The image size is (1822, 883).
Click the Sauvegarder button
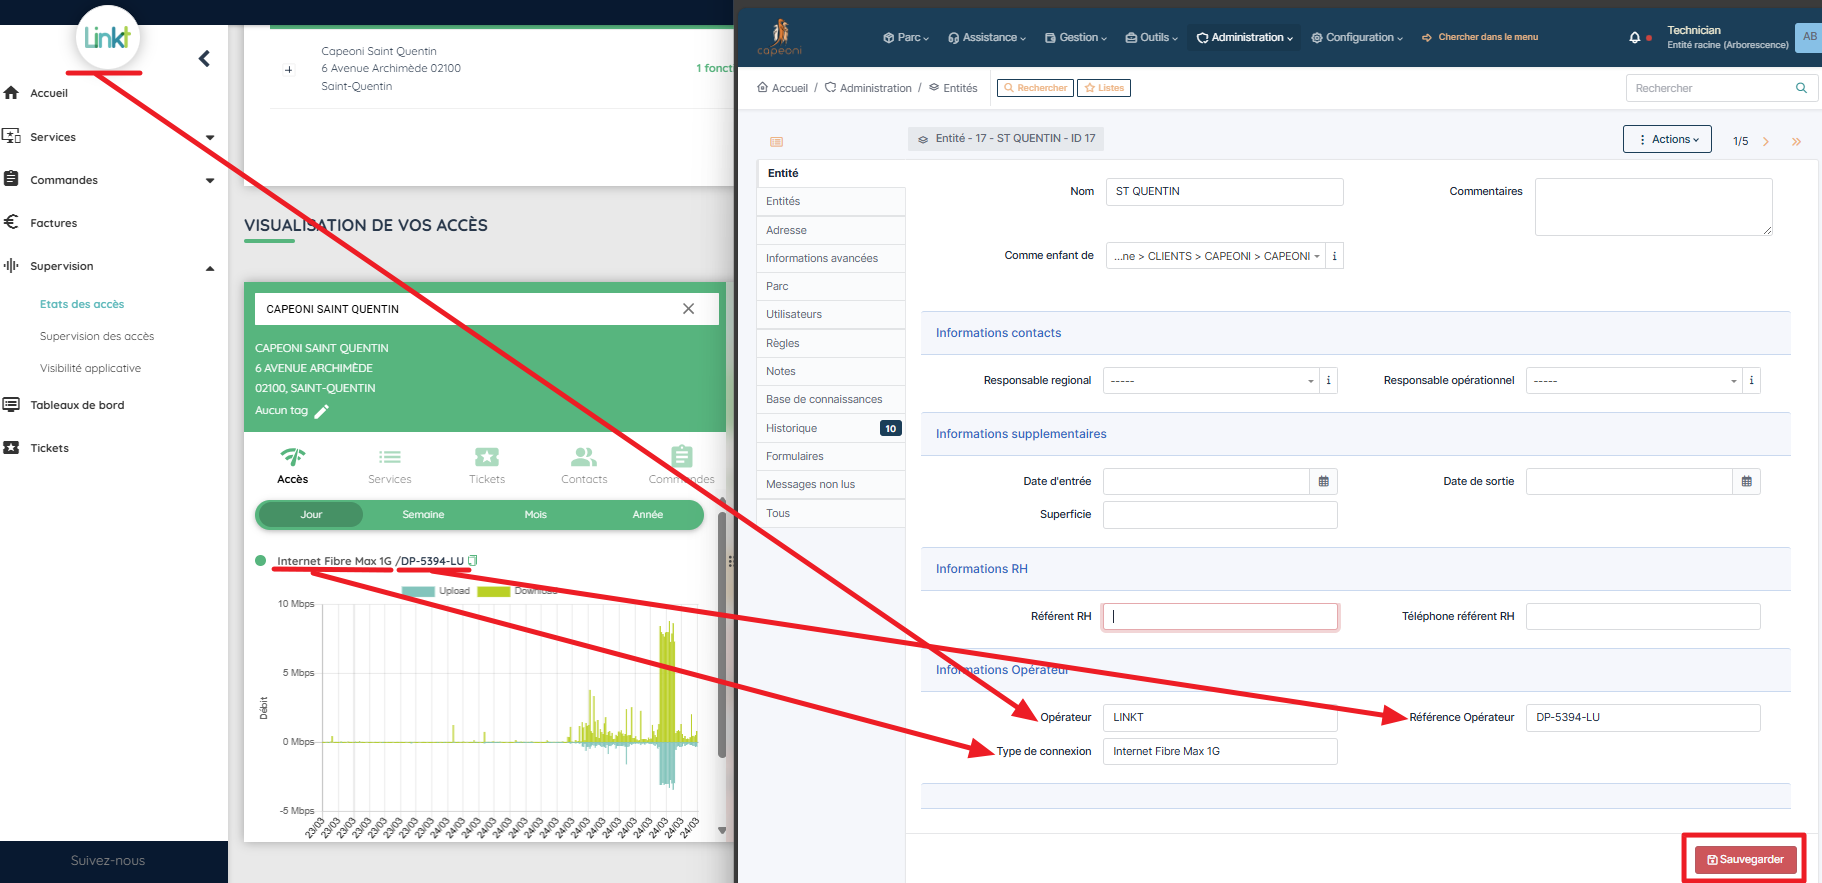1745,860
